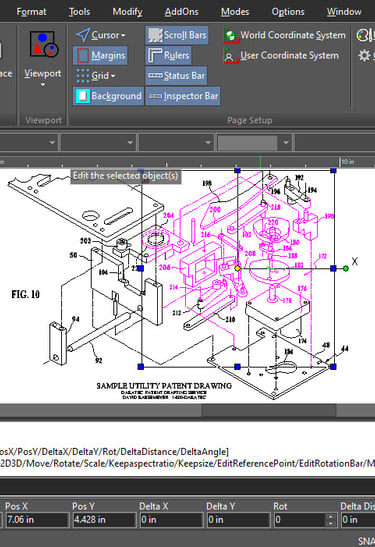Image resolution: width=375 pixels, height=547 pixels.
Task: Open the Options menu
Action: click(x=288, y=12)
